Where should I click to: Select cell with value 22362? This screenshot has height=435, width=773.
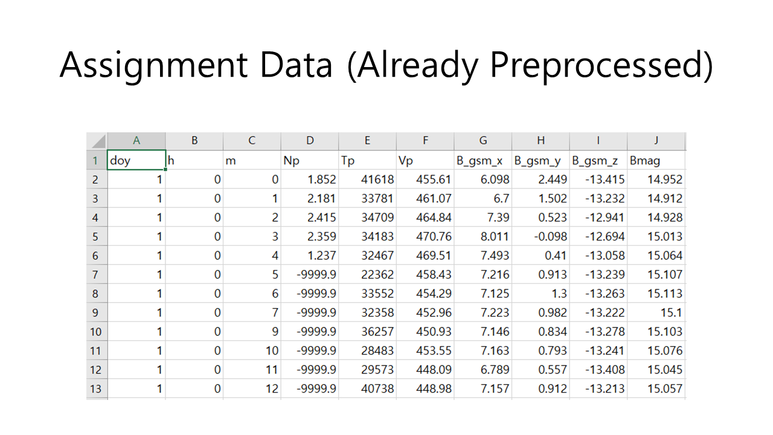(367, 275)
